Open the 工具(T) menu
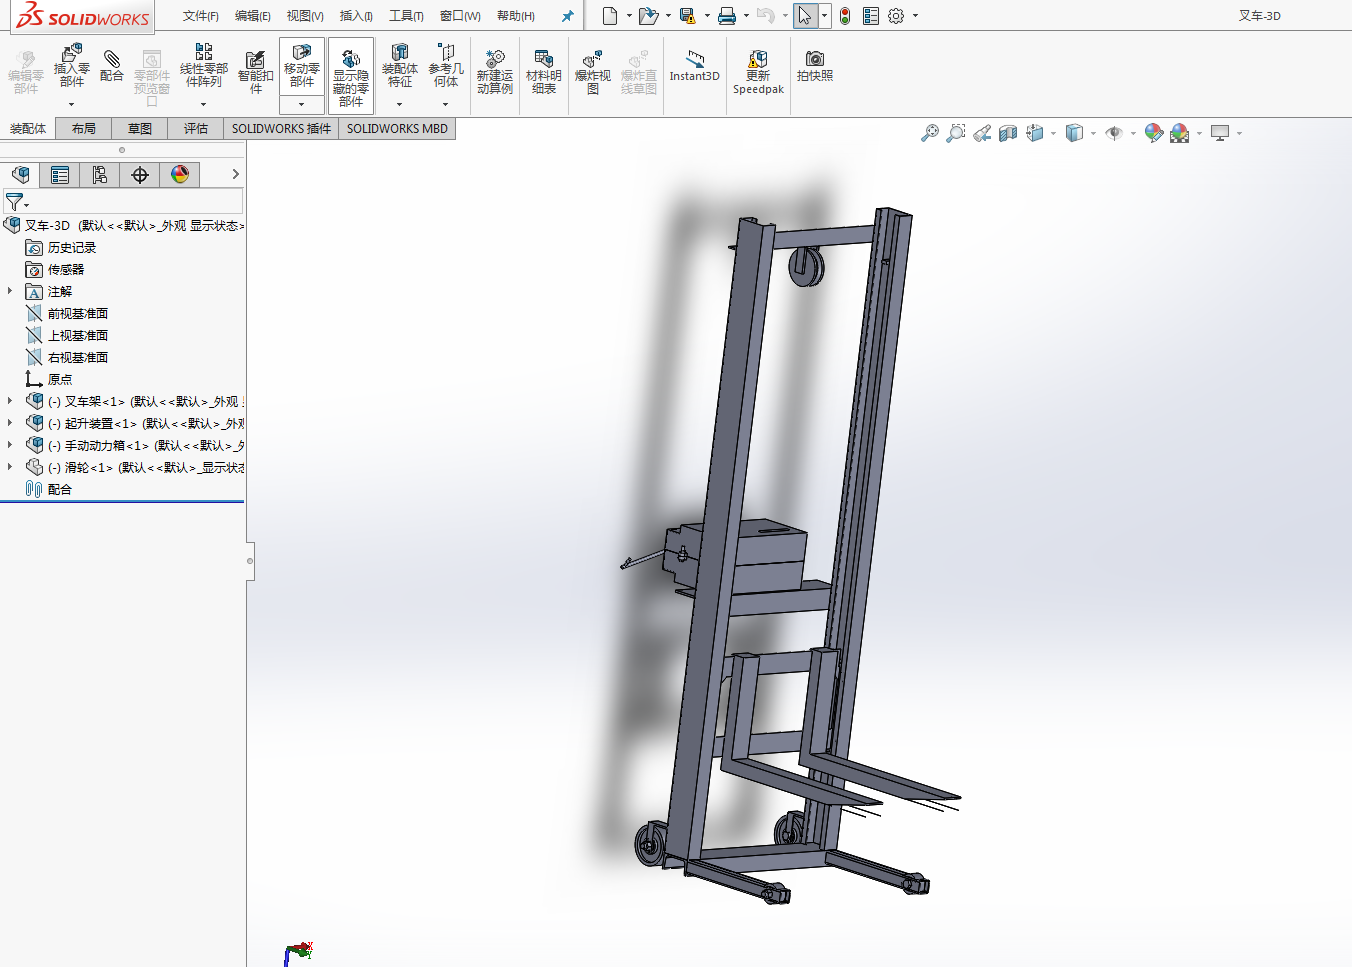Viewport: 1352px width, 967px height. pos(406,16)
